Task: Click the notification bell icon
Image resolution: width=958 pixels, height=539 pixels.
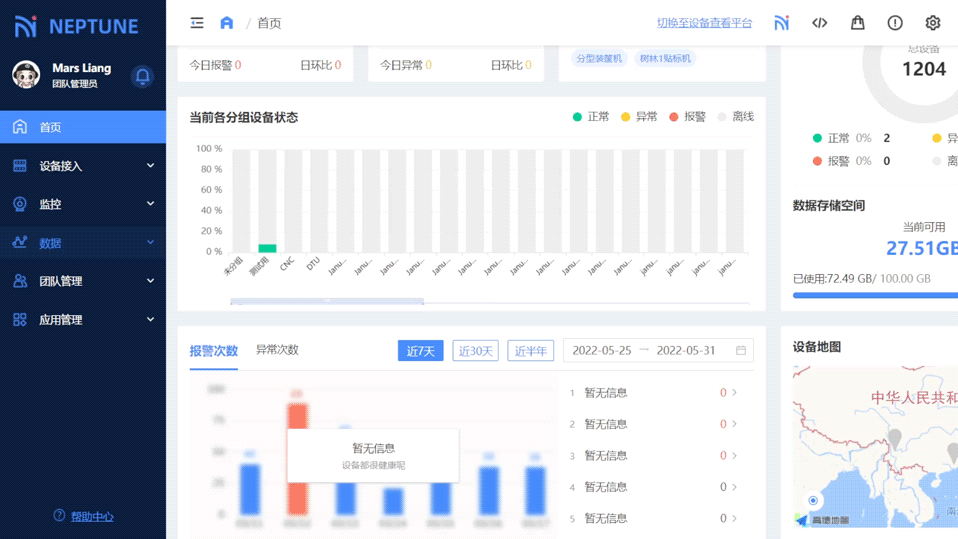Action: pos(142,76)
